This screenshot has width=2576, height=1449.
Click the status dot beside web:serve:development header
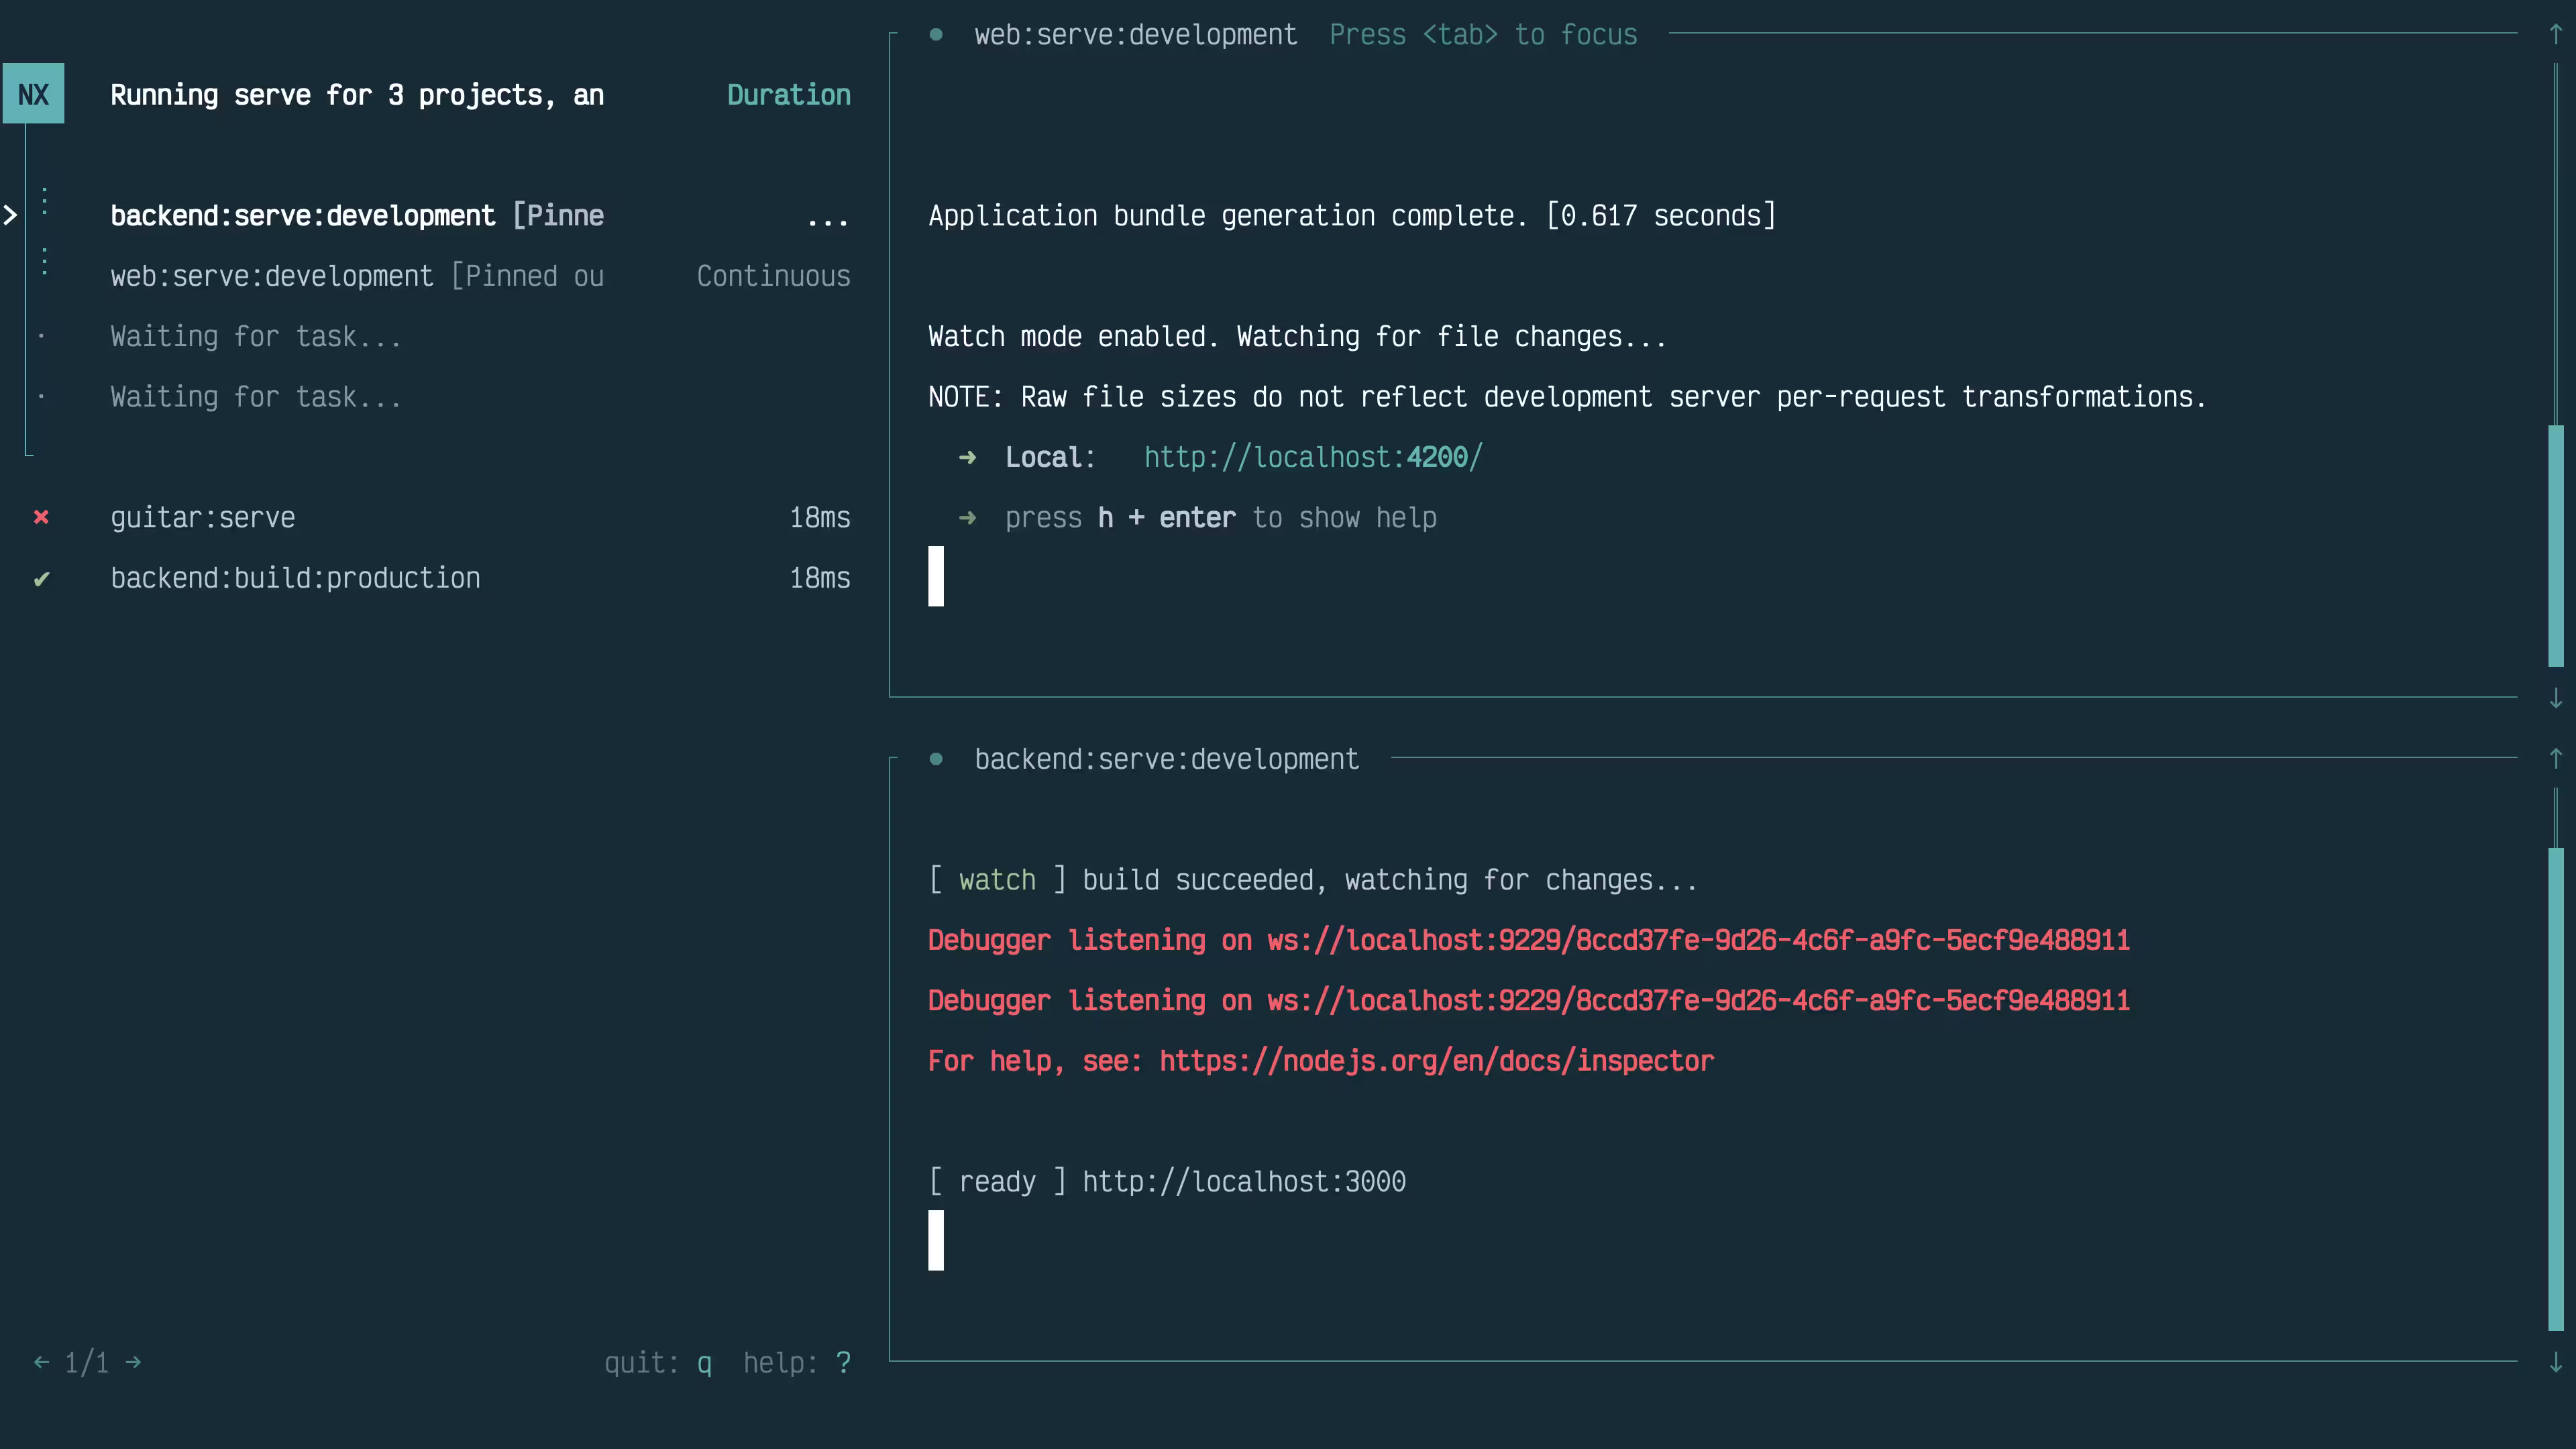pyautogui.click(x=937, y=33)
